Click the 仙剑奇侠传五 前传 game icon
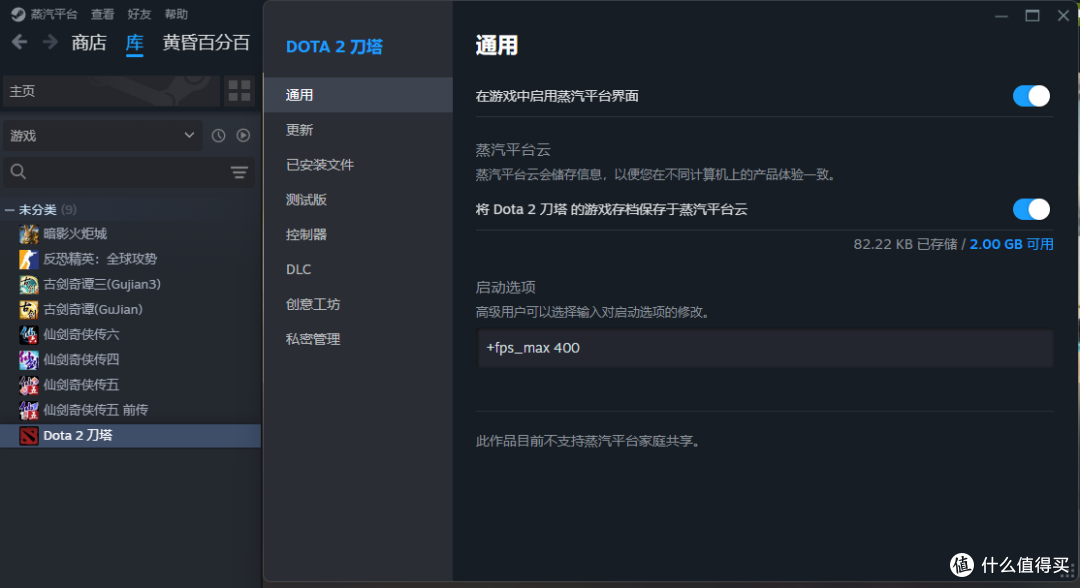The image size is (1080, 588). pyautogui.click(x=28, y=410)
